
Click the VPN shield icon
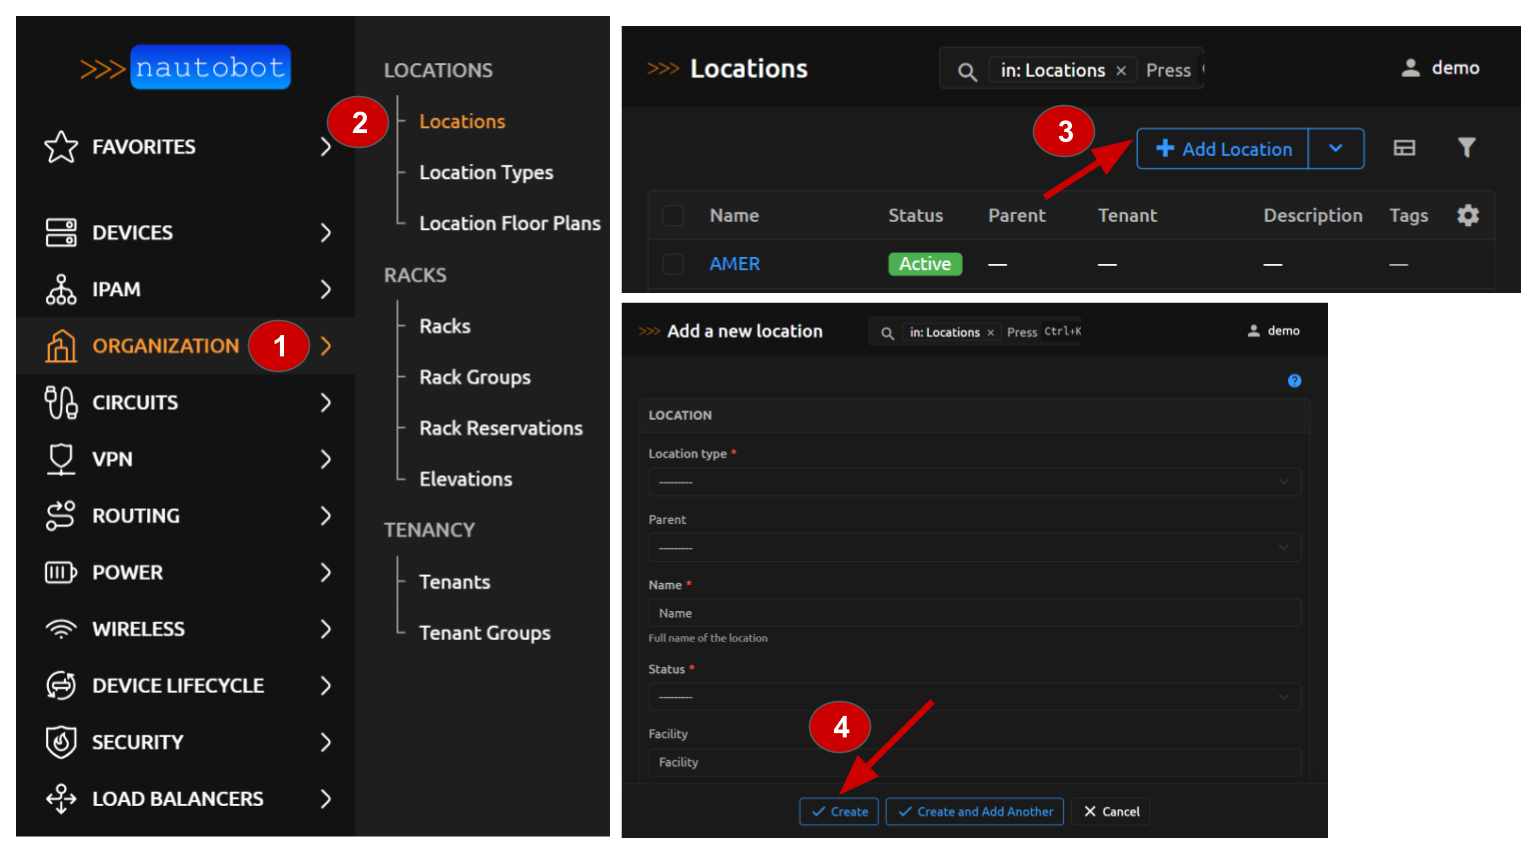(x=61, y=460)
